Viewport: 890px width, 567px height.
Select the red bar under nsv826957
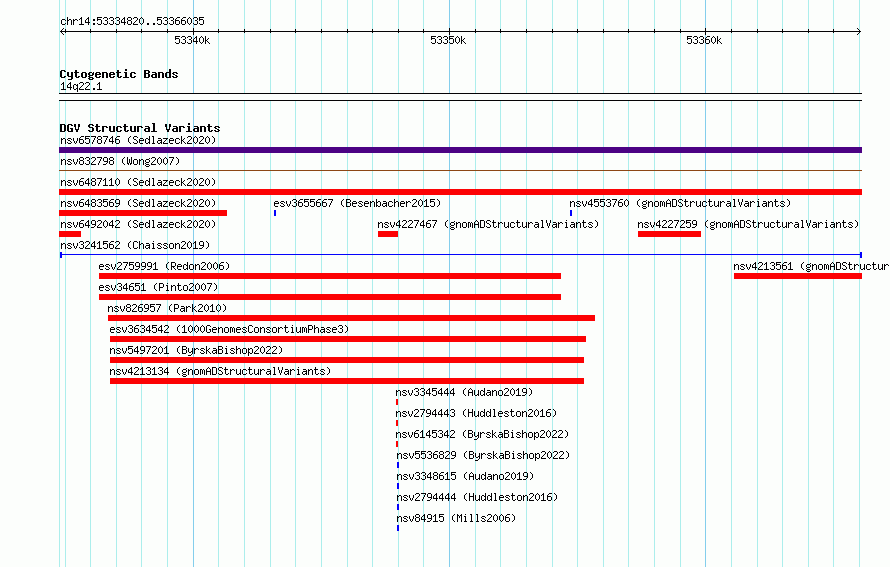(x=351, y=318)
